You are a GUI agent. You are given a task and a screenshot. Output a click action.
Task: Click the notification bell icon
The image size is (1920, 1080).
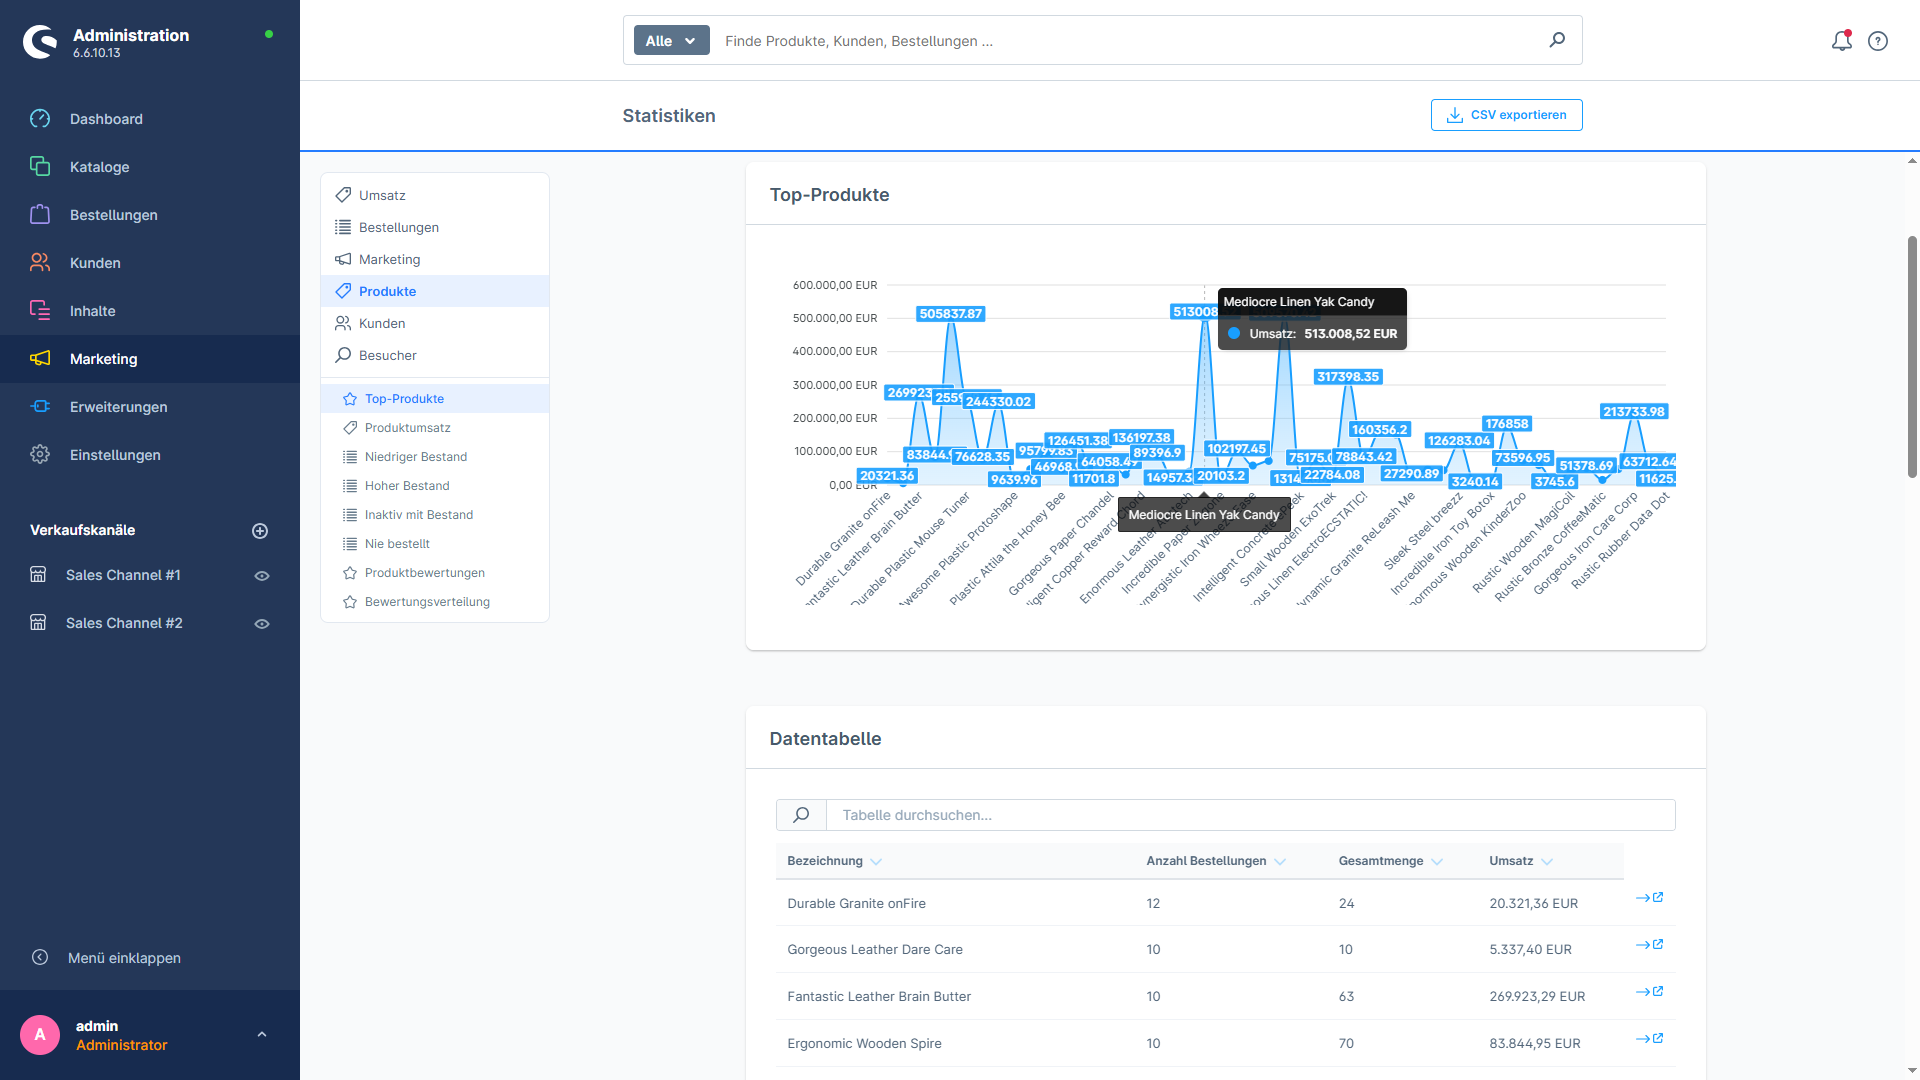point(1841,41)
